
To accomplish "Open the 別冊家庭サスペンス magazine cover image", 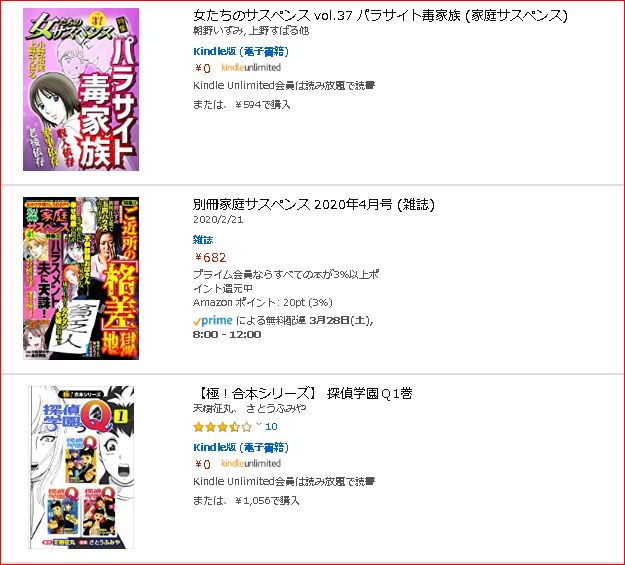I will (x=81, y=278).
